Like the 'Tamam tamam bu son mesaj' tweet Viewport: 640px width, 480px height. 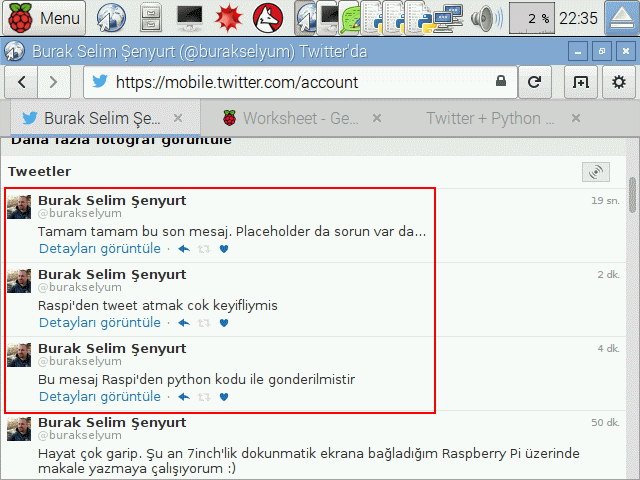pos(224,249)
